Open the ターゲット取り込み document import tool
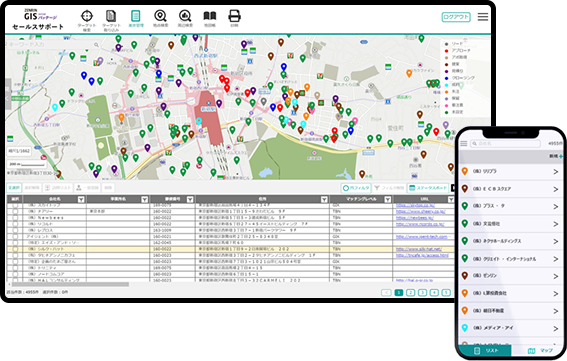567x361 pixels. [111, 16]
